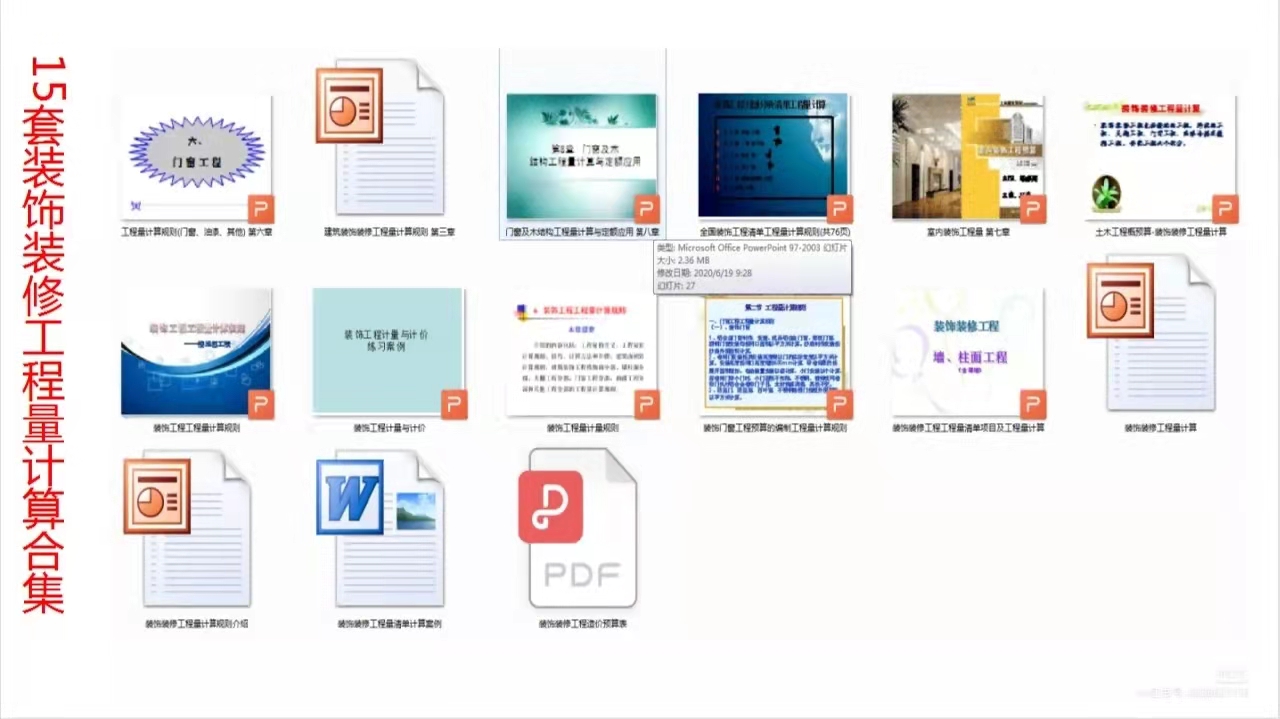The width and height of the screenshot is (1280, 719).
Task: Click file name 装饰工程量计量规则
Action: tap(583, 428)
